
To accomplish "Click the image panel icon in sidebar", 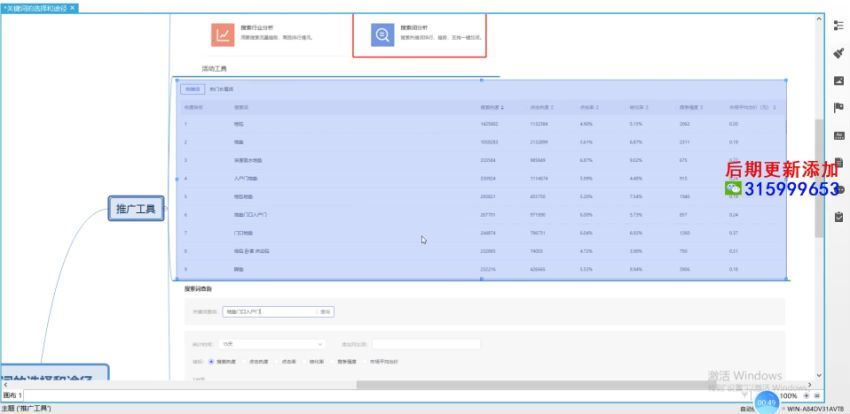I will 838,80.
